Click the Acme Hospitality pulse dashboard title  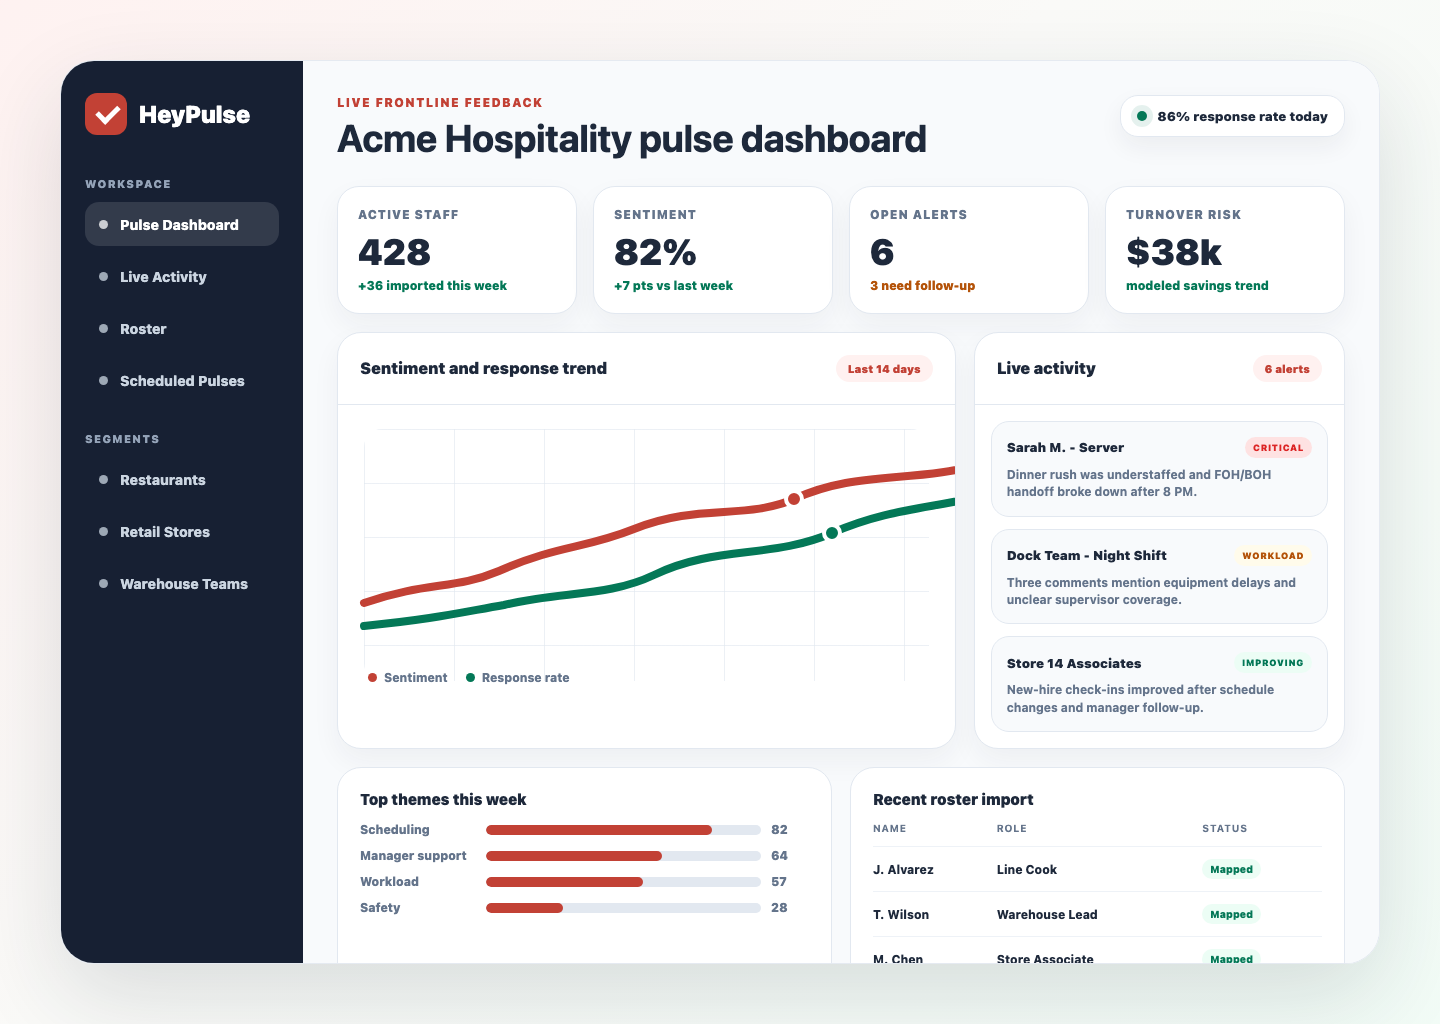632,139
